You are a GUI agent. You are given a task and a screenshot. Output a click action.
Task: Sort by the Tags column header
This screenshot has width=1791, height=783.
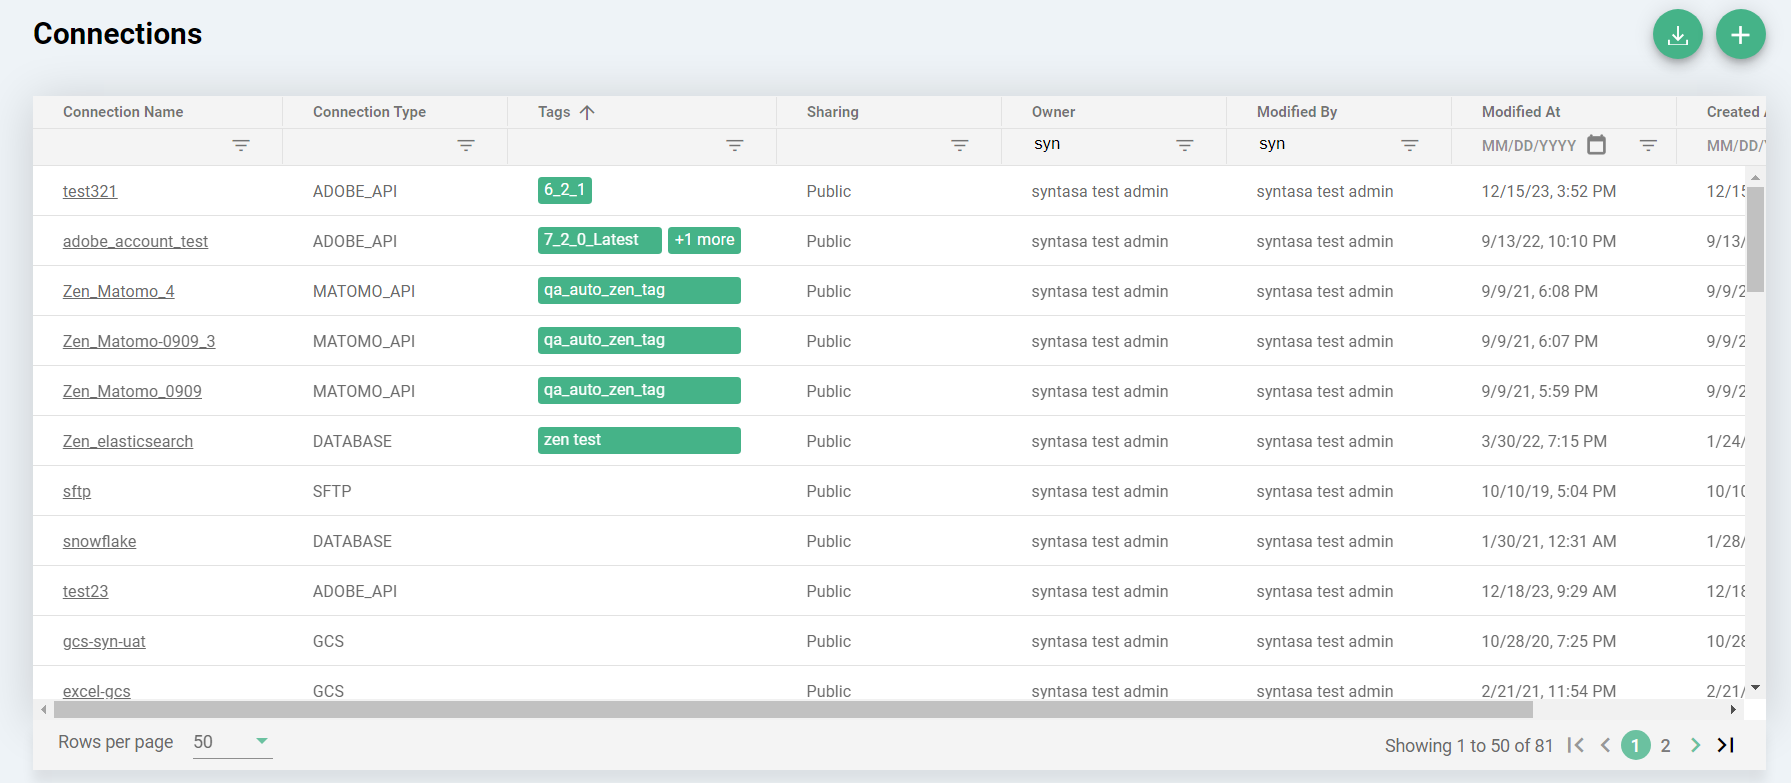tap(555, 112)
